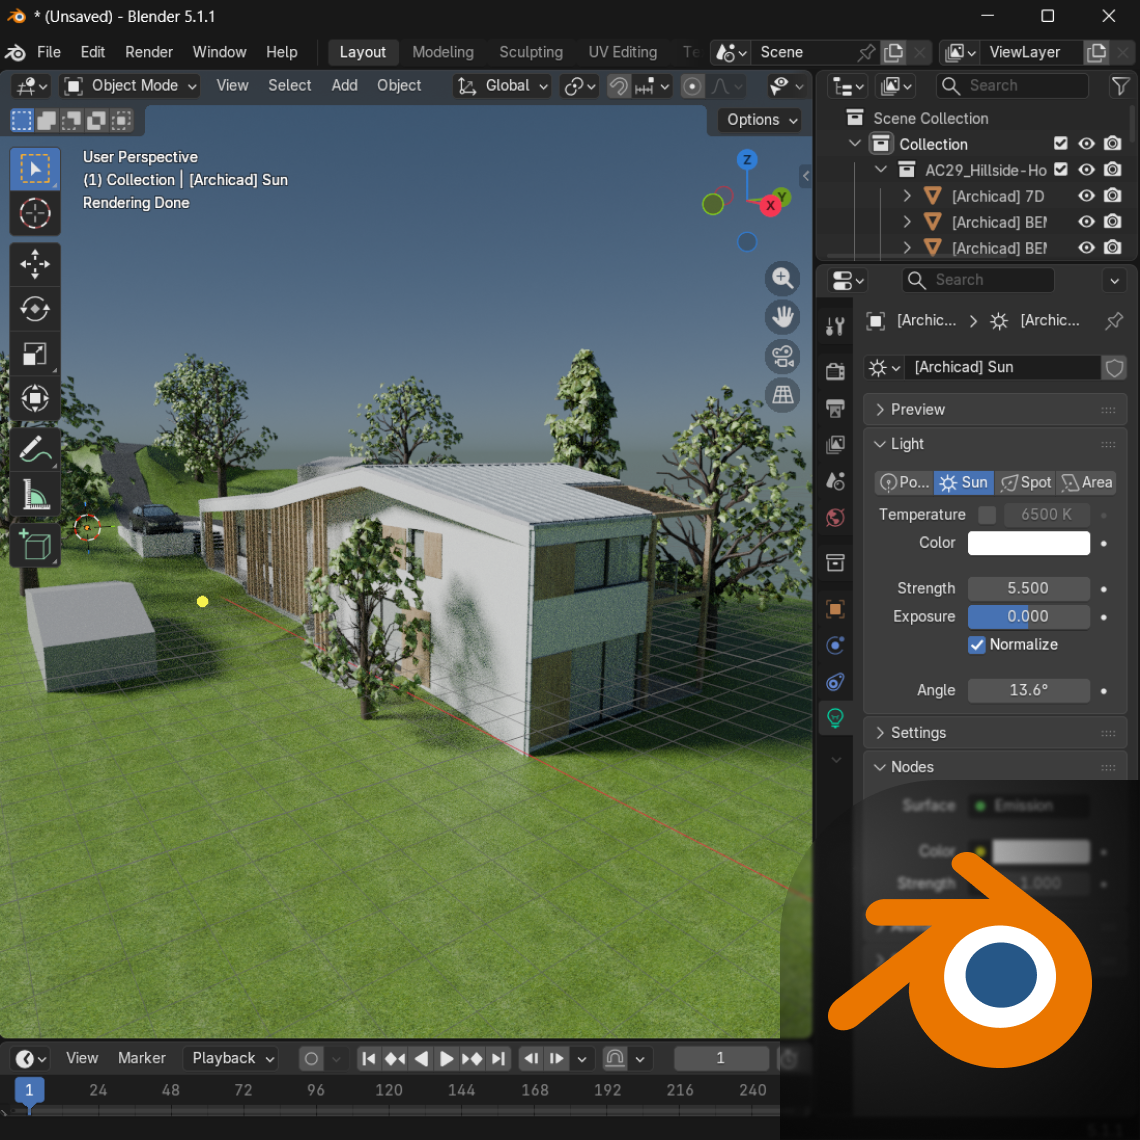Open the Object Mode dropdown

coord(130,86)
